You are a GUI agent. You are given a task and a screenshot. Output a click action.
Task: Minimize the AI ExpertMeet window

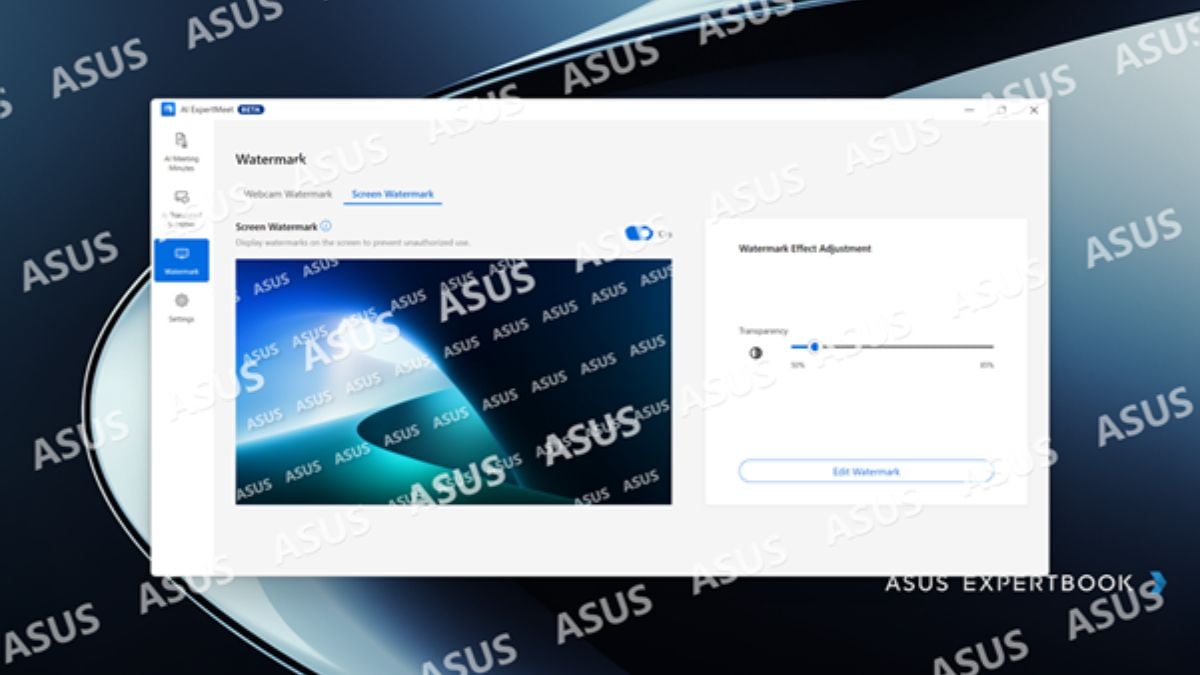coord(969,110)
